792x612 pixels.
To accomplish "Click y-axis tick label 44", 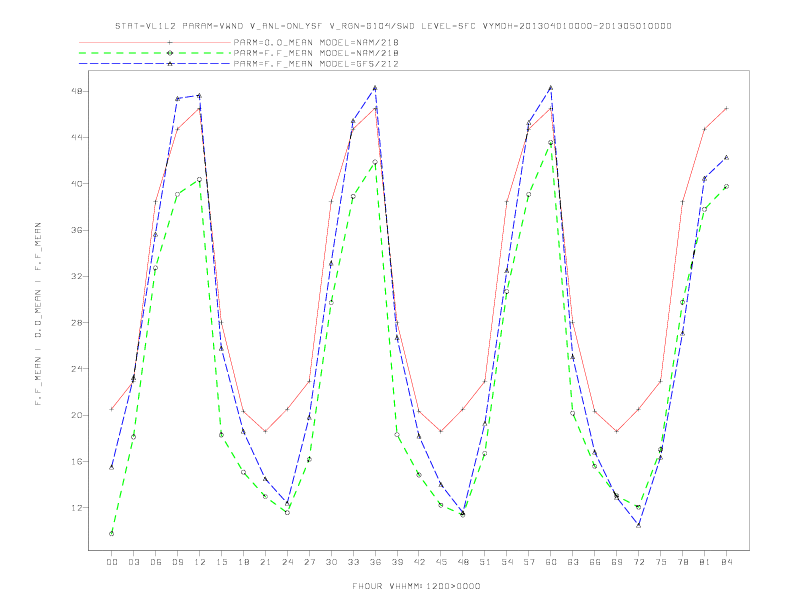I will pyautogui.click(x=77, y=137).
